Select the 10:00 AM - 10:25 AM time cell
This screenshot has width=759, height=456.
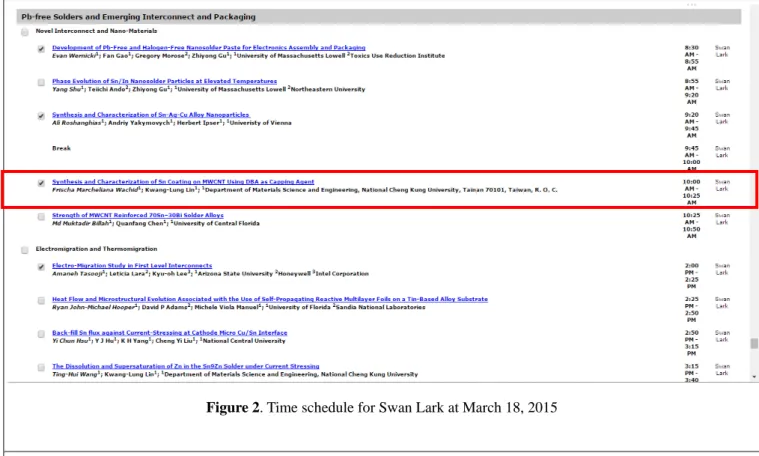[x=691, y=192]
